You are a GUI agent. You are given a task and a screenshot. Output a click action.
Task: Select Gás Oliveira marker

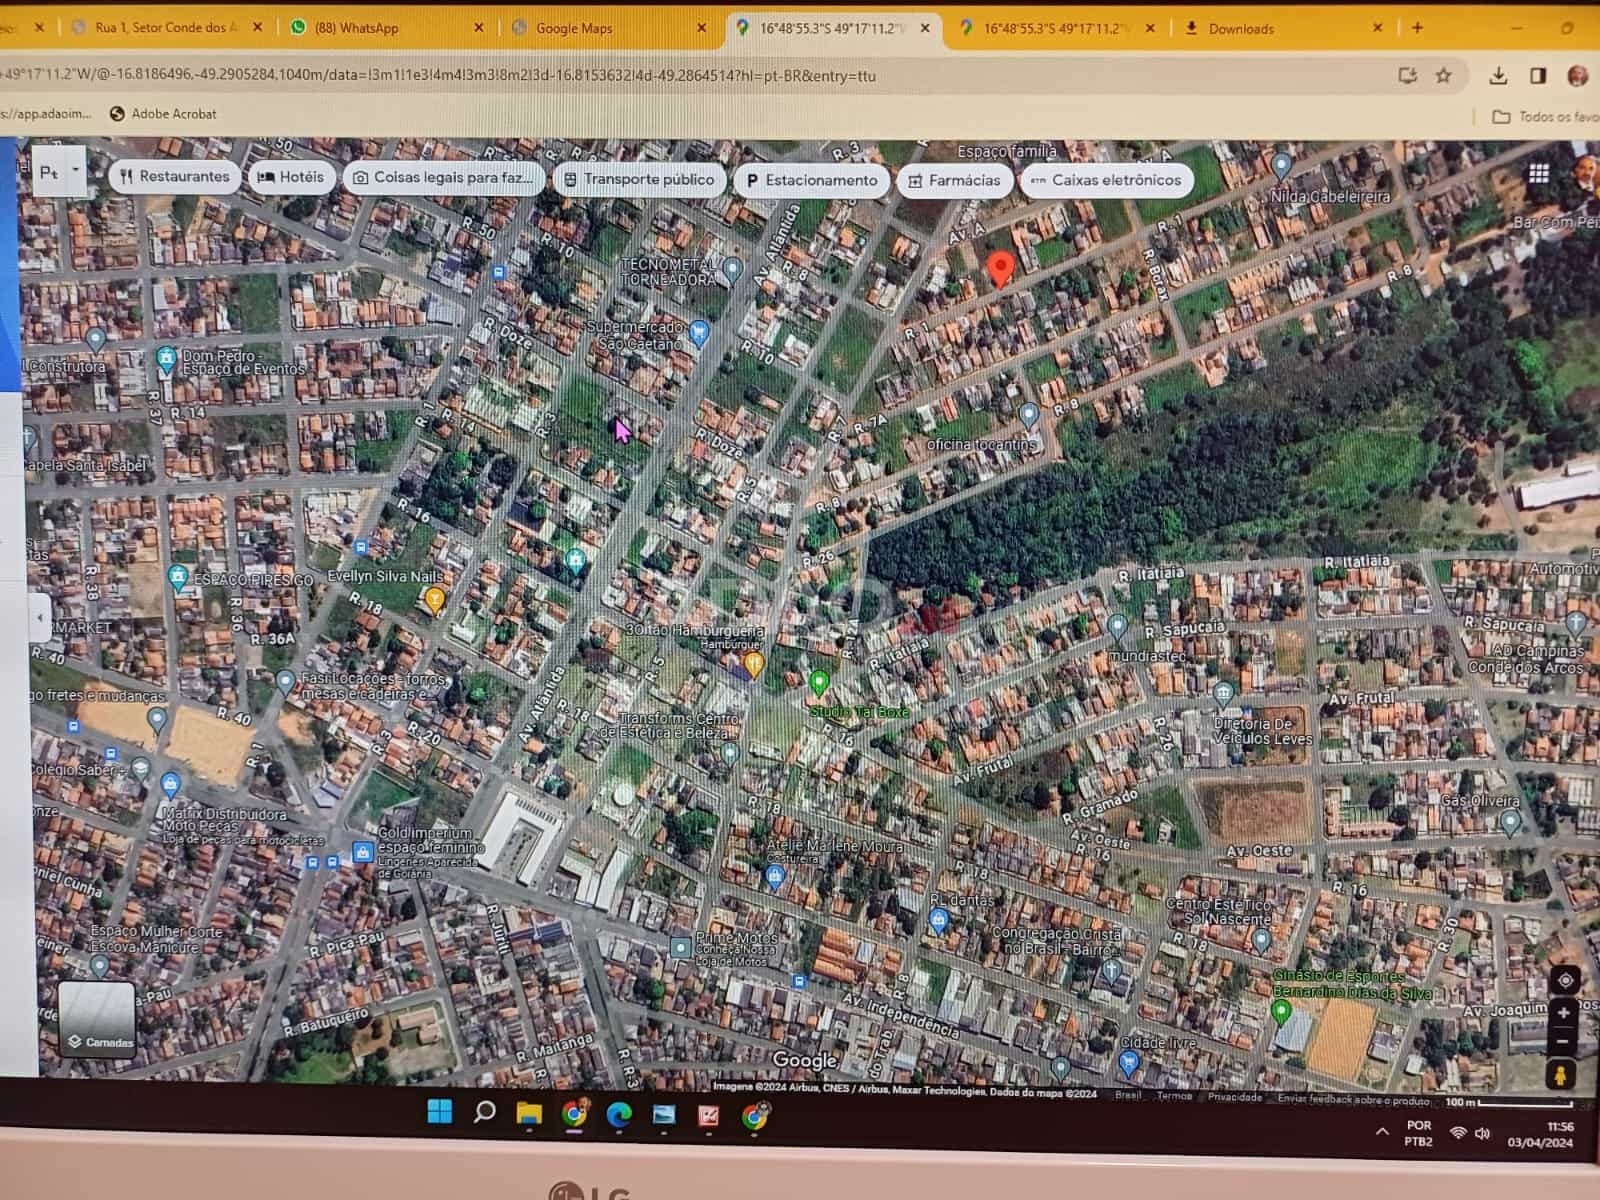(x=1511, y=822)
